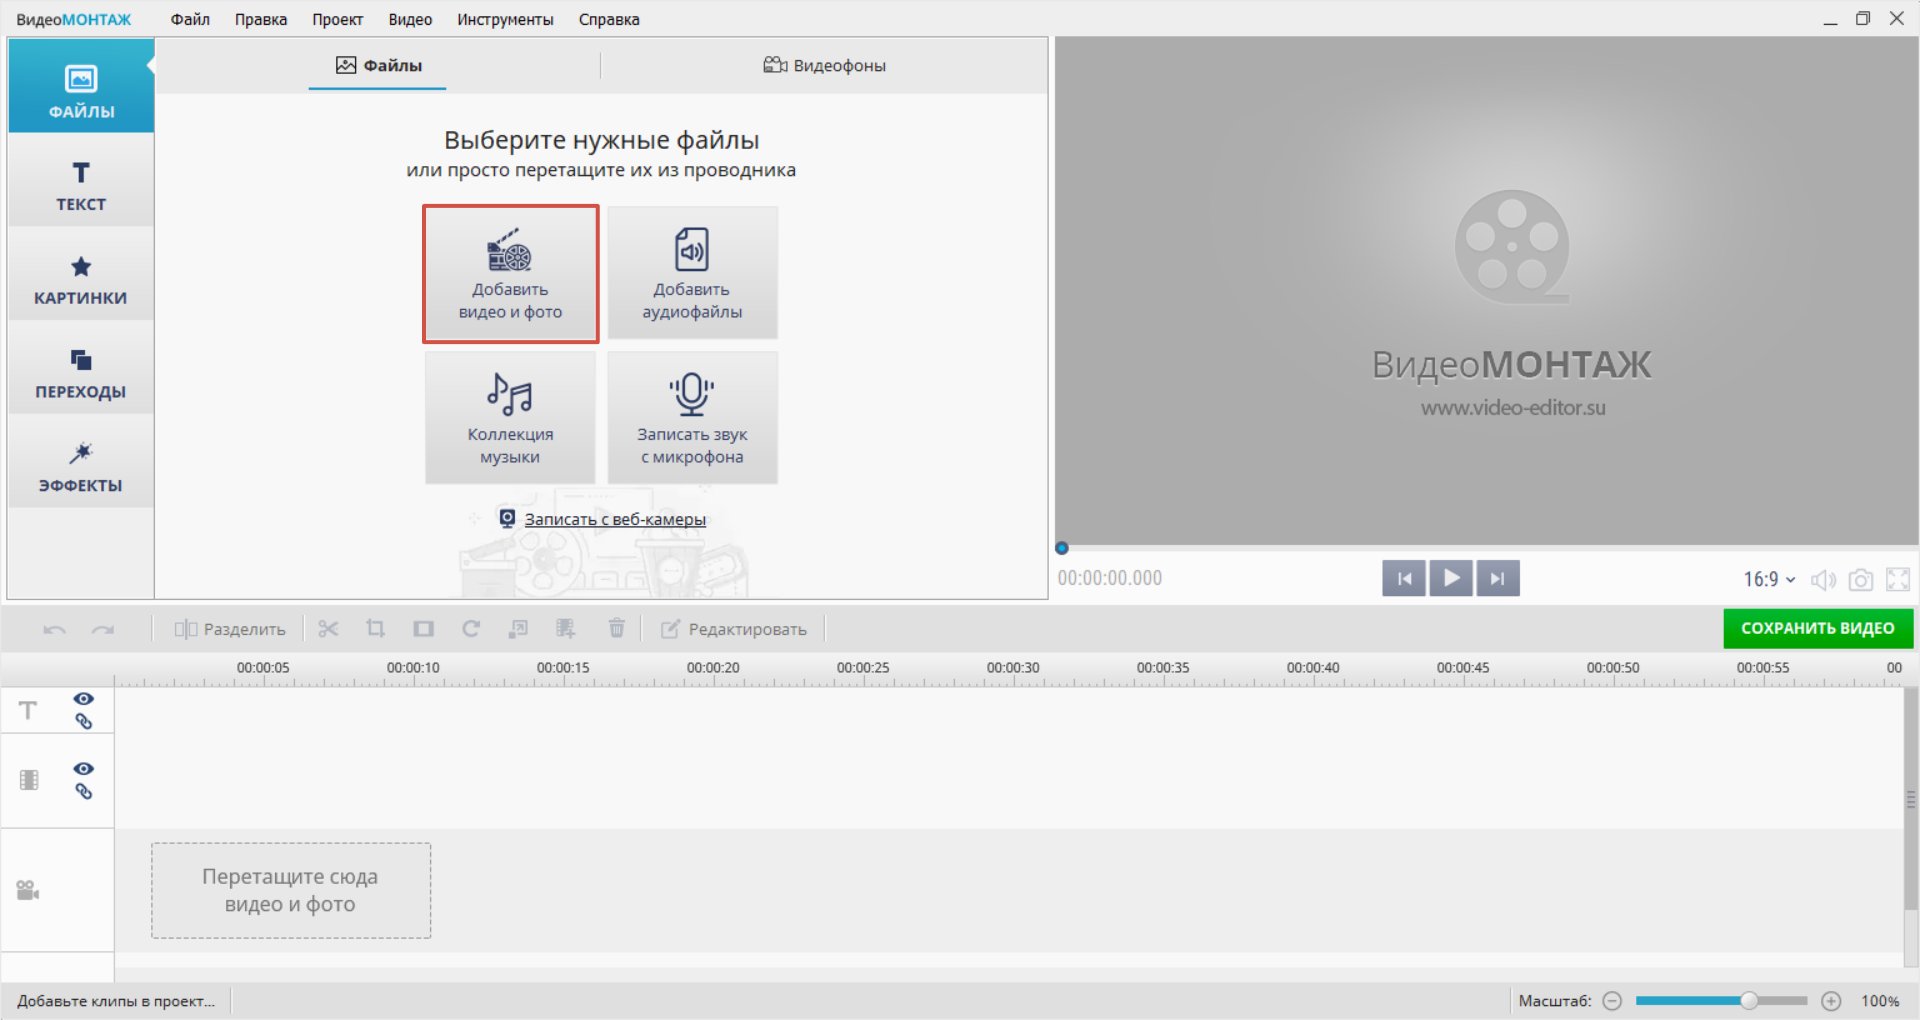Screen dimensions: 1920x1020
Task: Enter fullscreen preview mode
Action: [x=1897, y=580]
